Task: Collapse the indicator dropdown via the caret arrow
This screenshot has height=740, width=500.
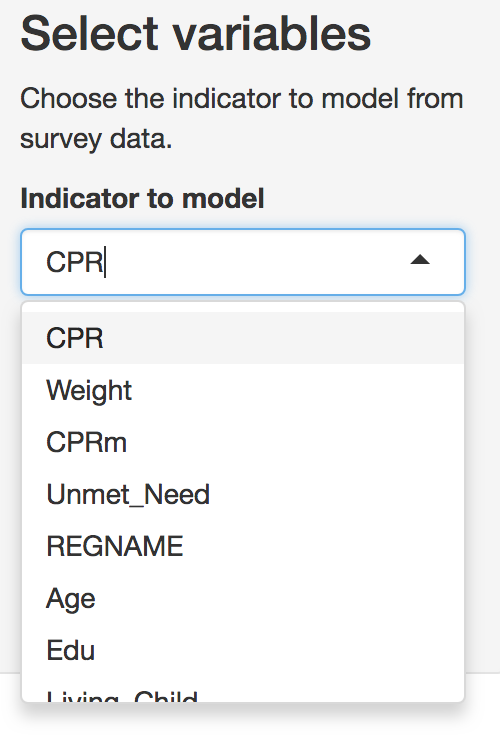Action: (x=420, y=260)
